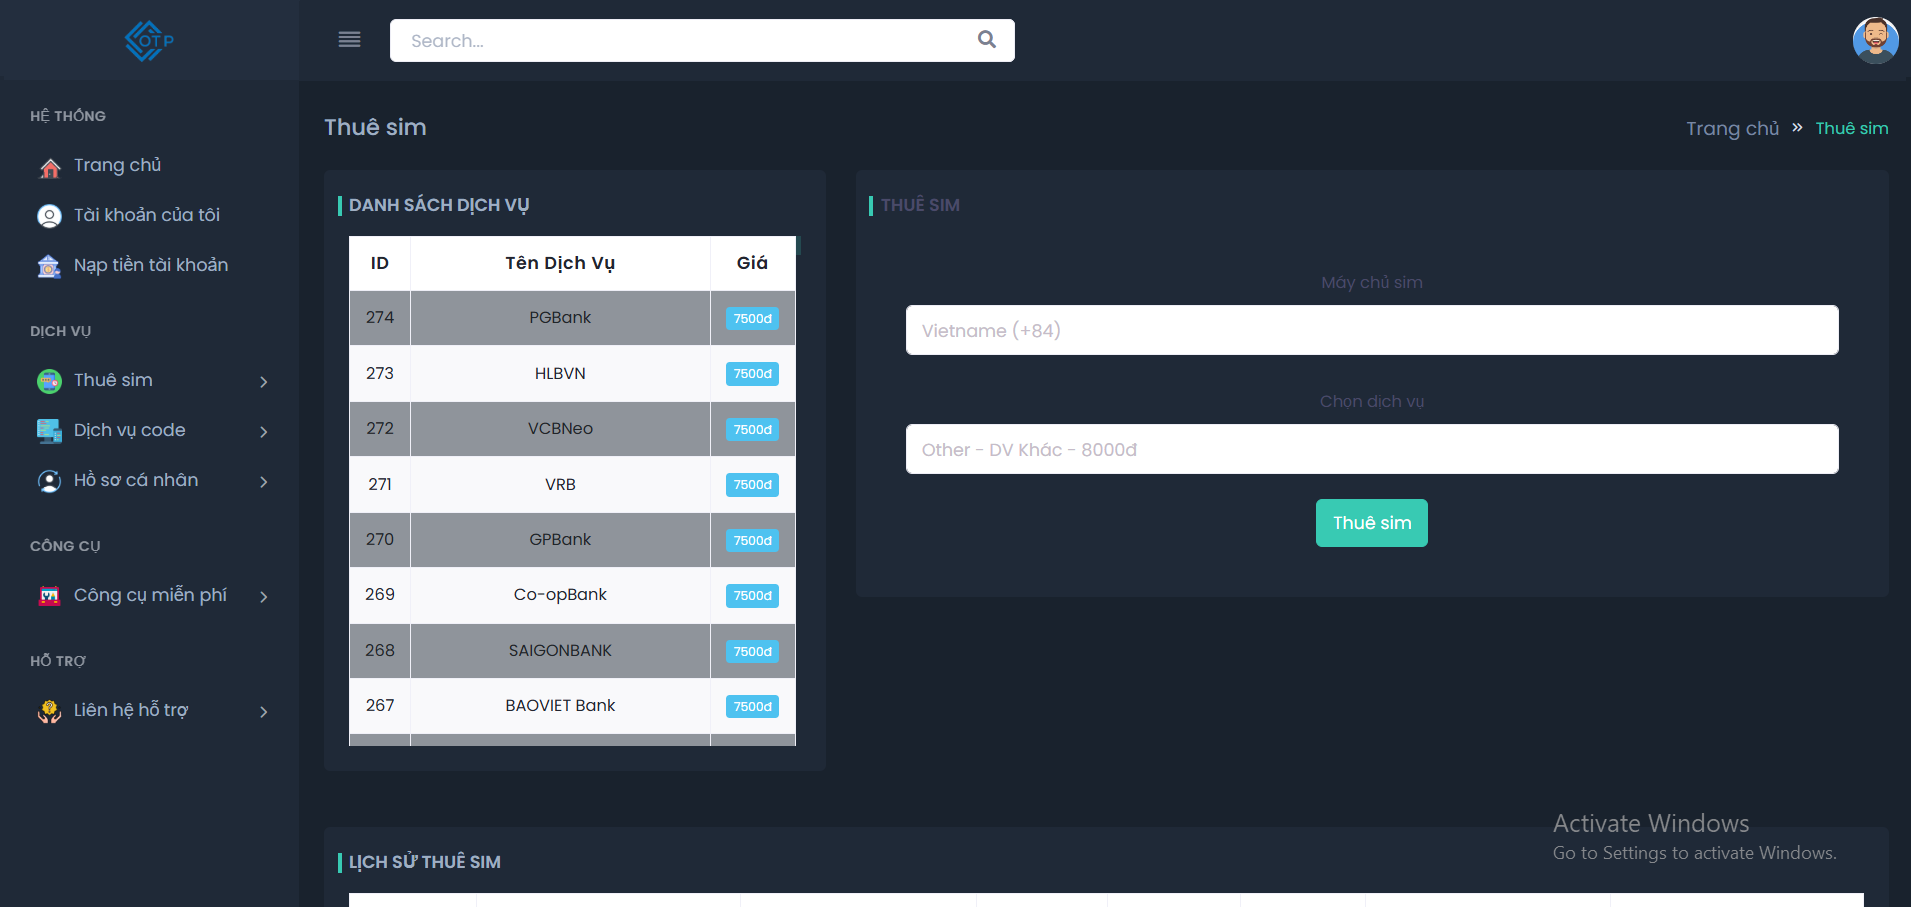Open Liên hệ hỗ trợ menu item
1911x907 pixels.
[131, 710]
